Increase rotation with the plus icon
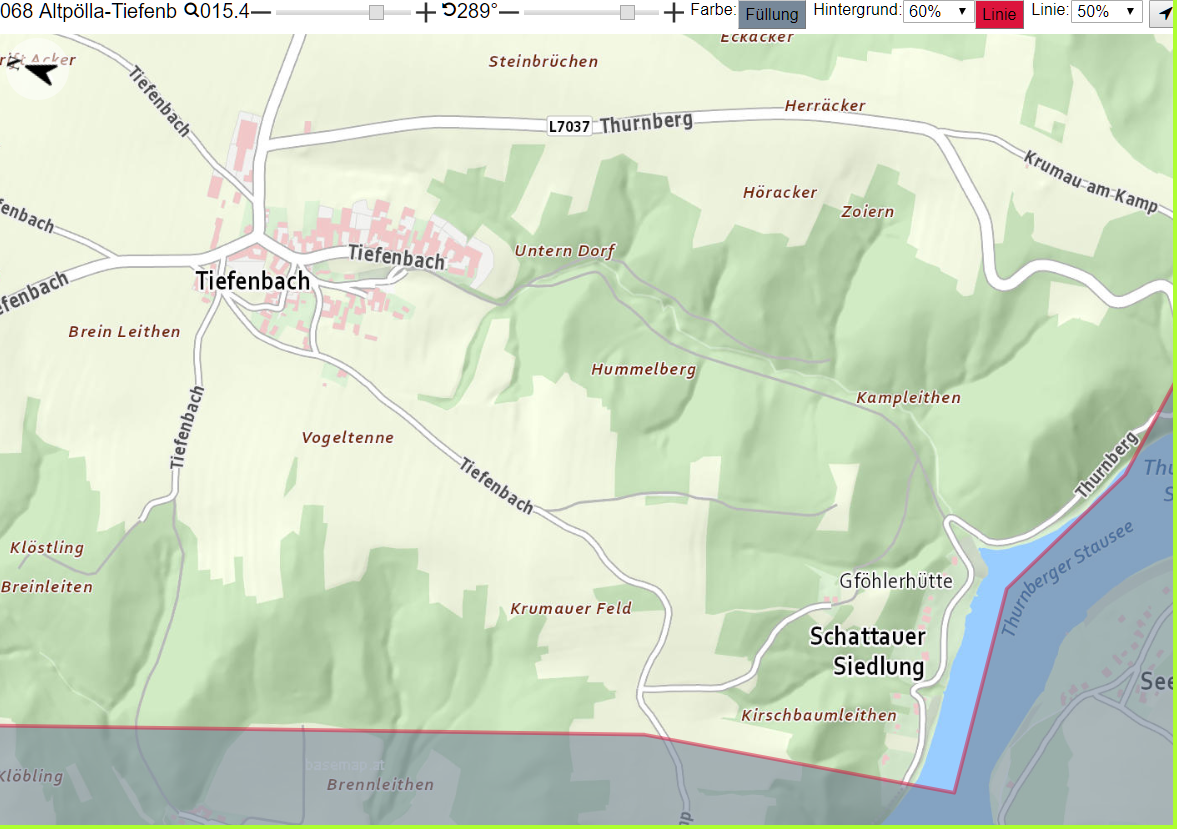The height and width of the screenshot is (829, 1177). 673,12
